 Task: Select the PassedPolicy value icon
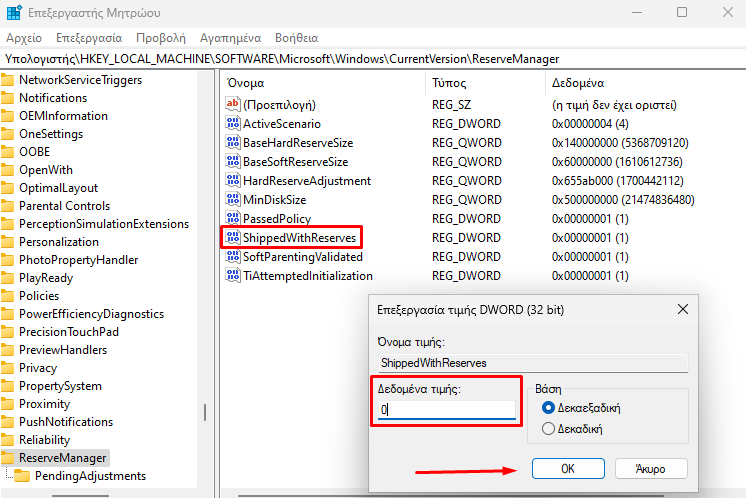[233, 218]
